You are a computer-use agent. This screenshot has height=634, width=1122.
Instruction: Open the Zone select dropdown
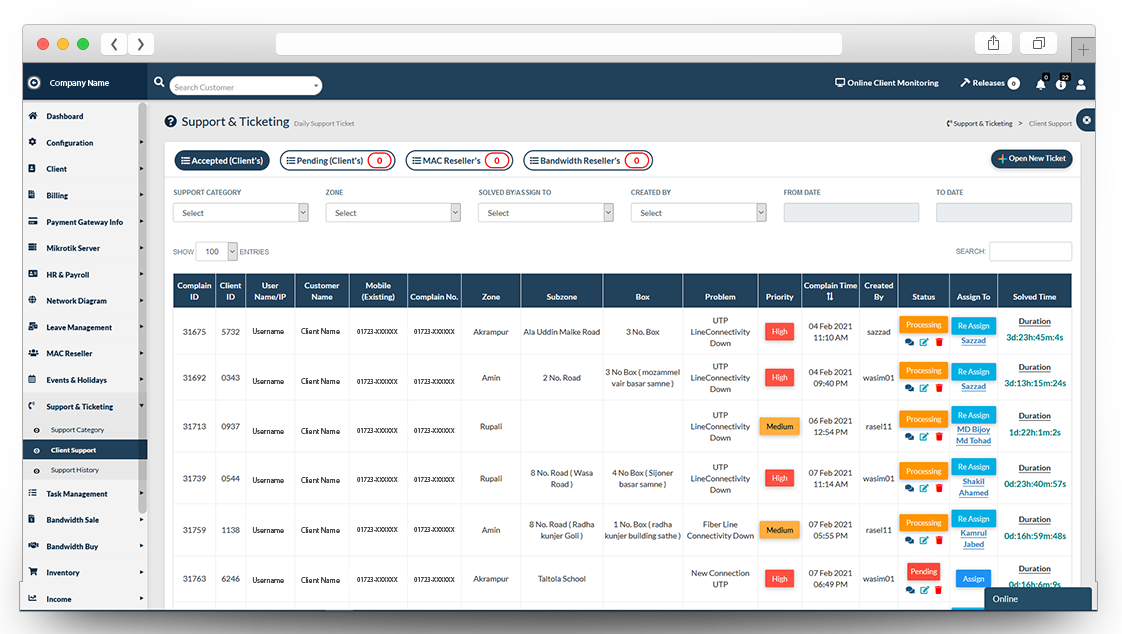[x=394, y=212]
